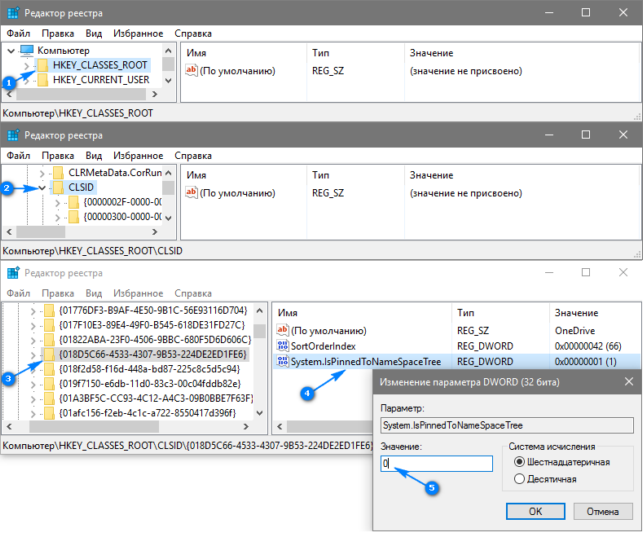Click the Параметр name field in dialog
This screenshot has height=533, width=643.
[507, 425]
